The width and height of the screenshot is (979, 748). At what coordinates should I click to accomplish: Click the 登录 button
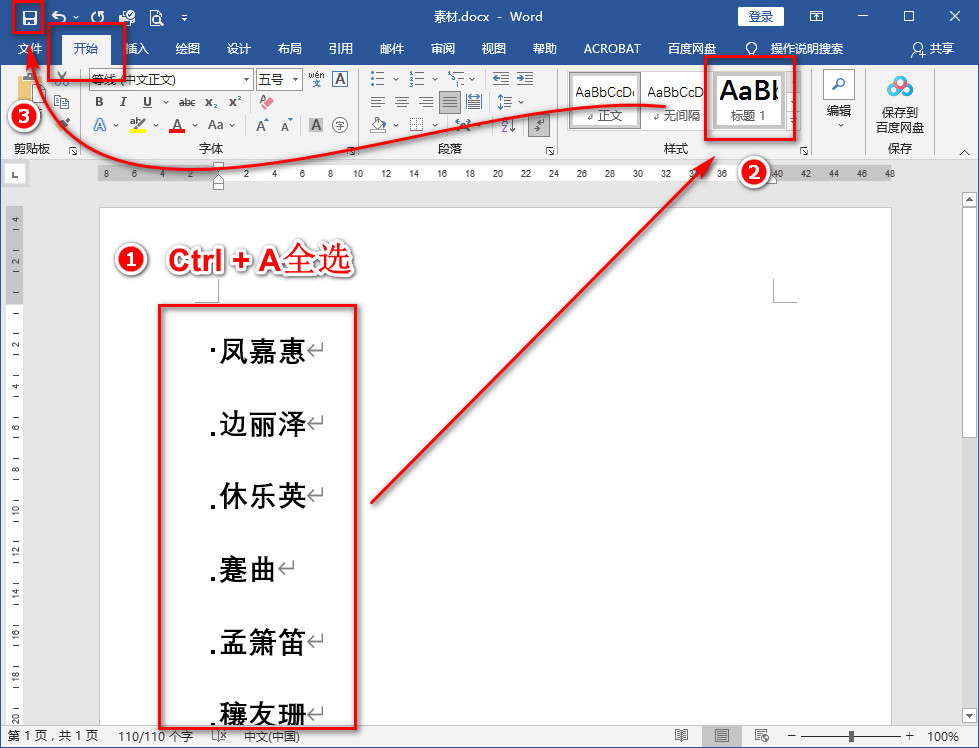[760, 16]
